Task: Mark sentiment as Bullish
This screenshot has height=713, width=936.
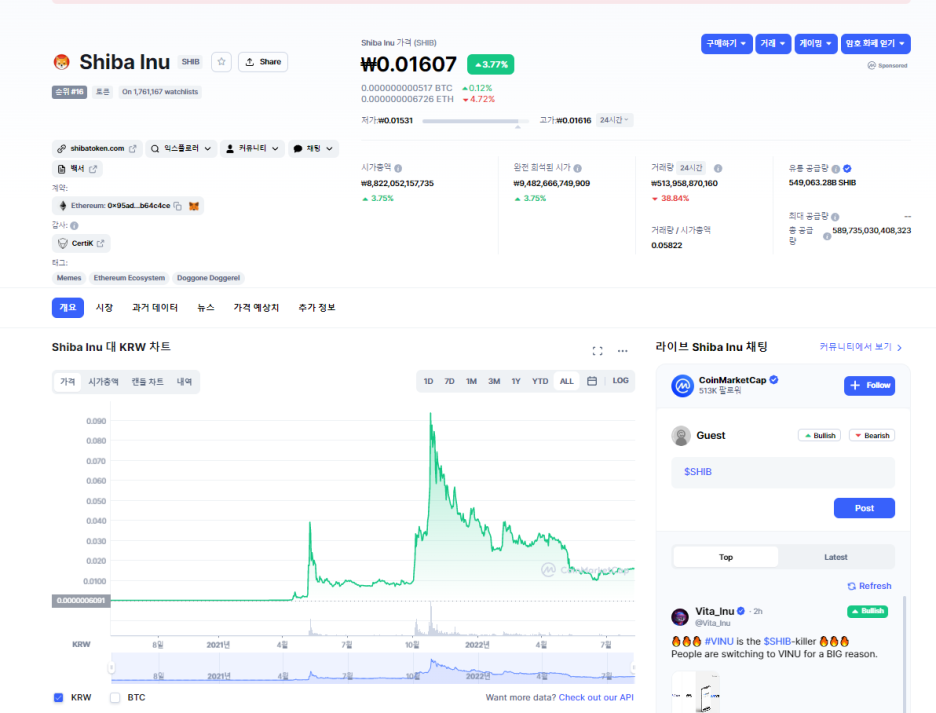Action: click(820, 435)
